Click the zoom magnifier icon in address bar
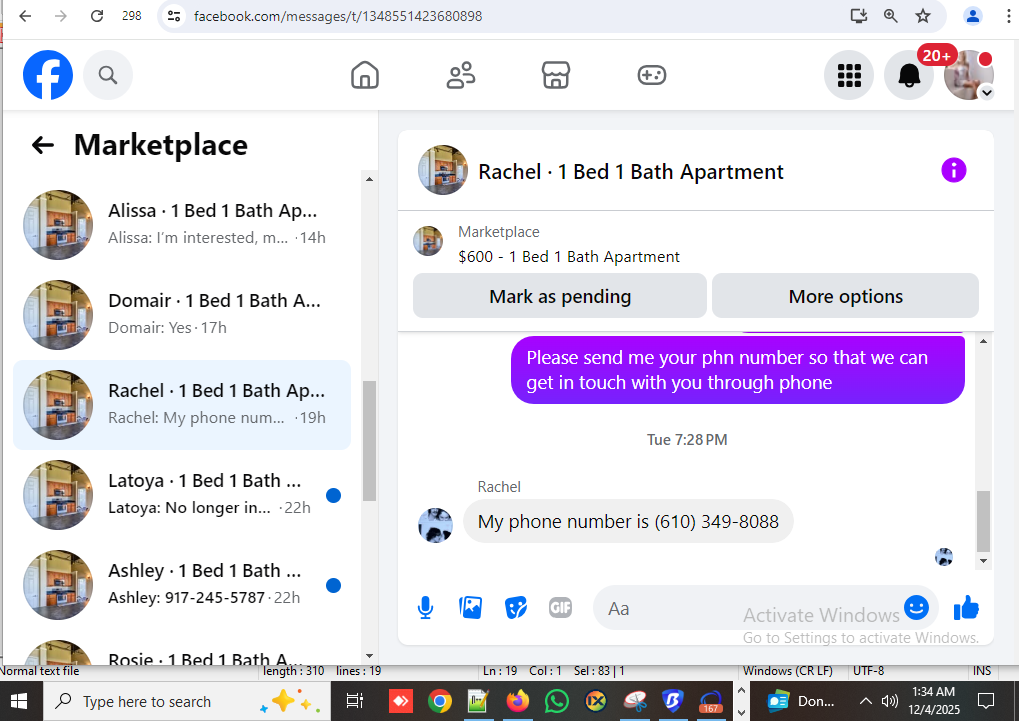Viewport: 1019px width, 721px height. pyautogui.click(x=891, y=16)
